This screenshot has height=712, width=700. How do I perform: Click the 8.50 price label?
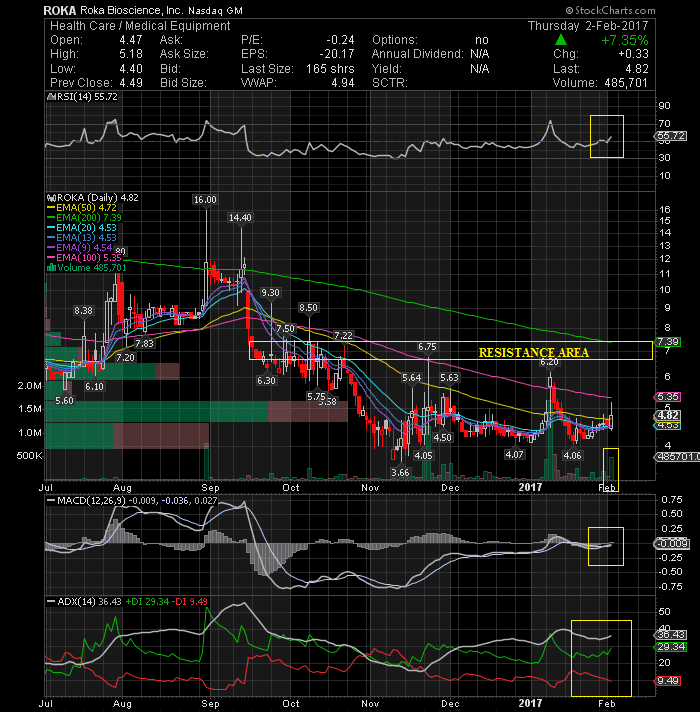(308, 308)
